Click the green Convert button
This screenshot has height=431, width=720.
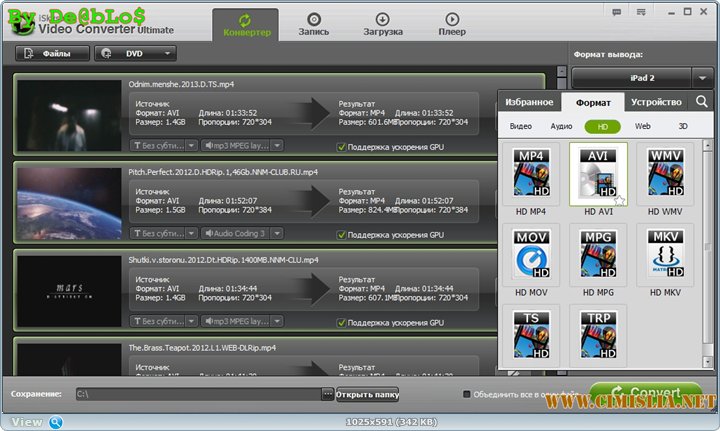644,393
